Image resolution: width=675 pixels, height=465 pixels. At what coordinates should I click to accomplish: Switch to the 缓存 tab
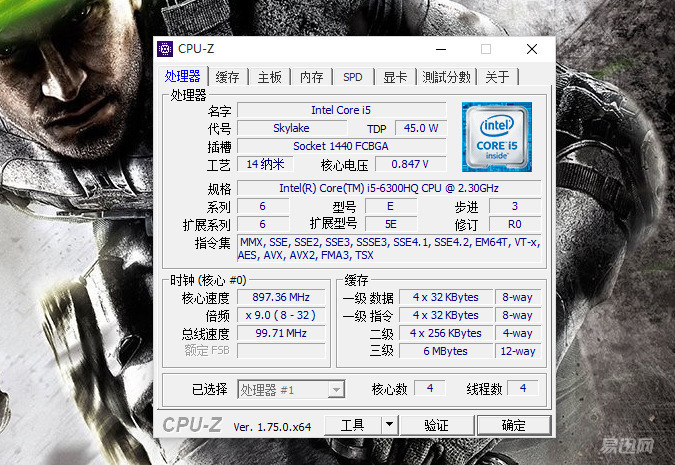click(228, 77)
